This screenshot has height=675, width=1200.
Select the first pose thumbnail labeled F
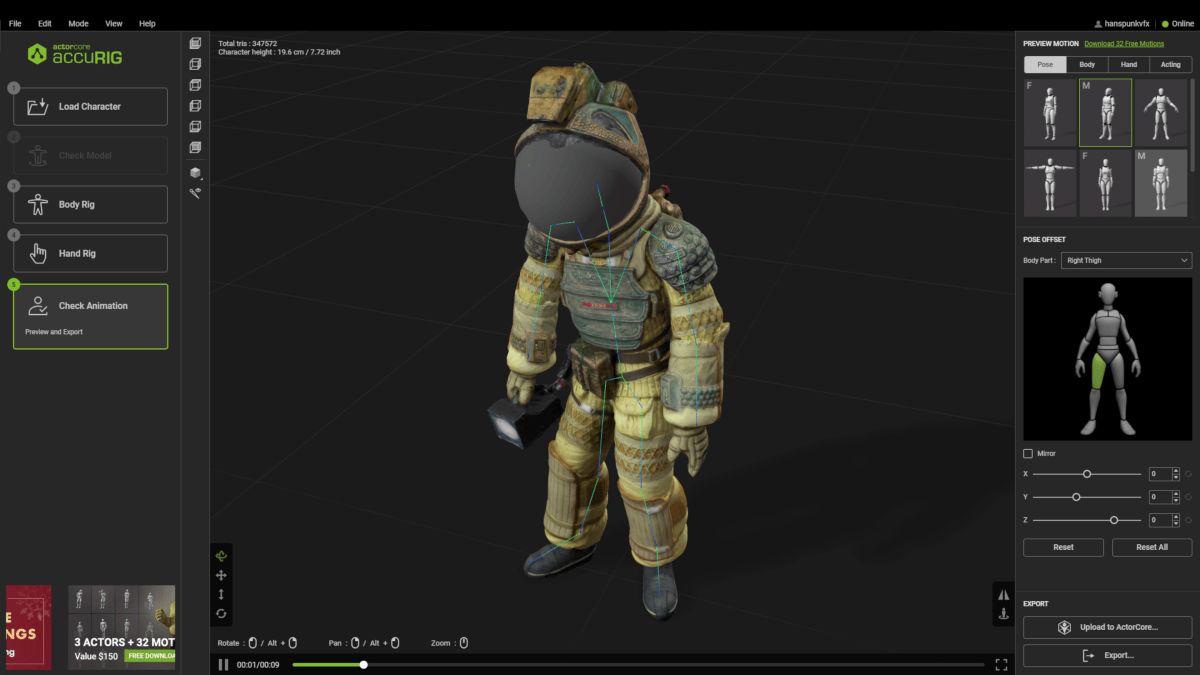[x=1050, y=113]
